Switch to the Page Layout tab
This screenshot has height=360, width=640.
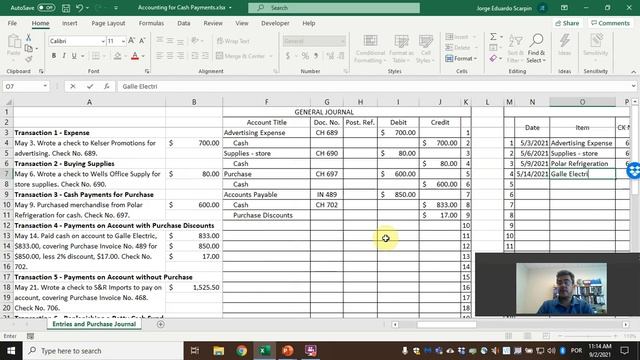point(108,23)
